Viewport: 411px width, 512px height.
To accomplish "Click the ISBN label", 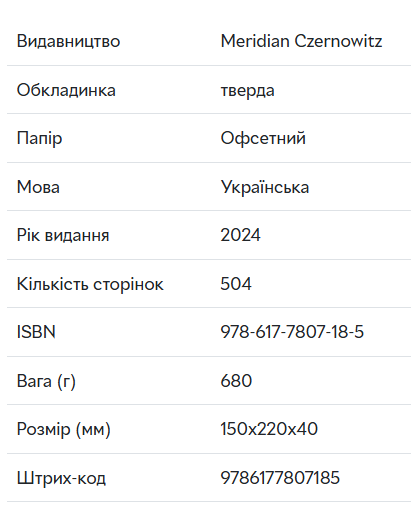I will 36,332.
